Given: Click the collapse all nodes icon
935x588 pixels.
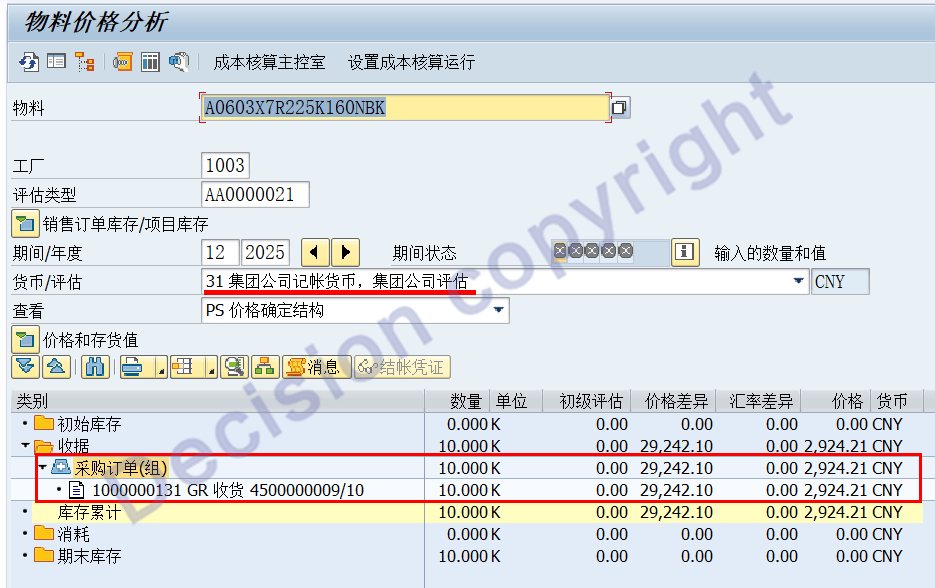Looking at the screenshot, I should pos(56,367).
